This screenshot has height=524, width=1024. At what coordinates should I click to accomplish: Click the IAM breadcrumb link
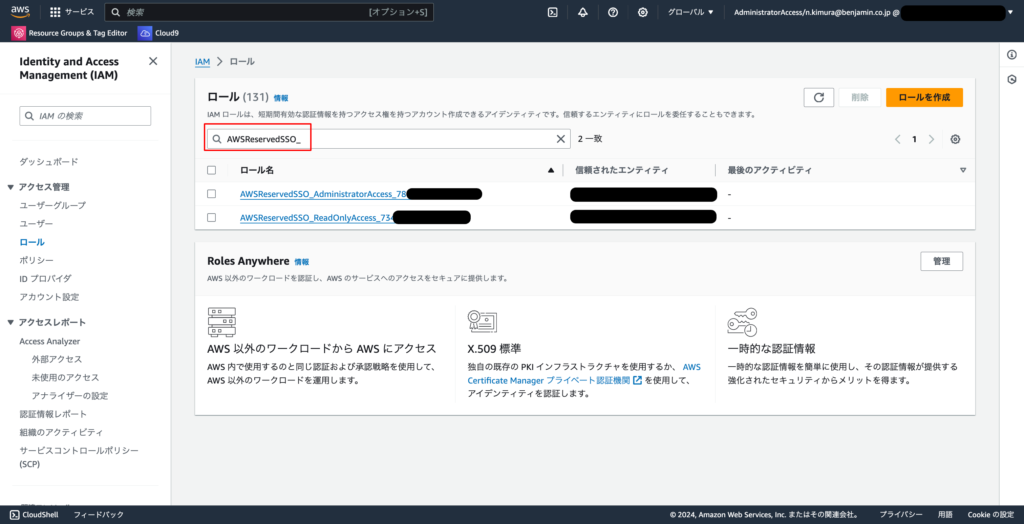pyautogui.click(x=202, y=61)
